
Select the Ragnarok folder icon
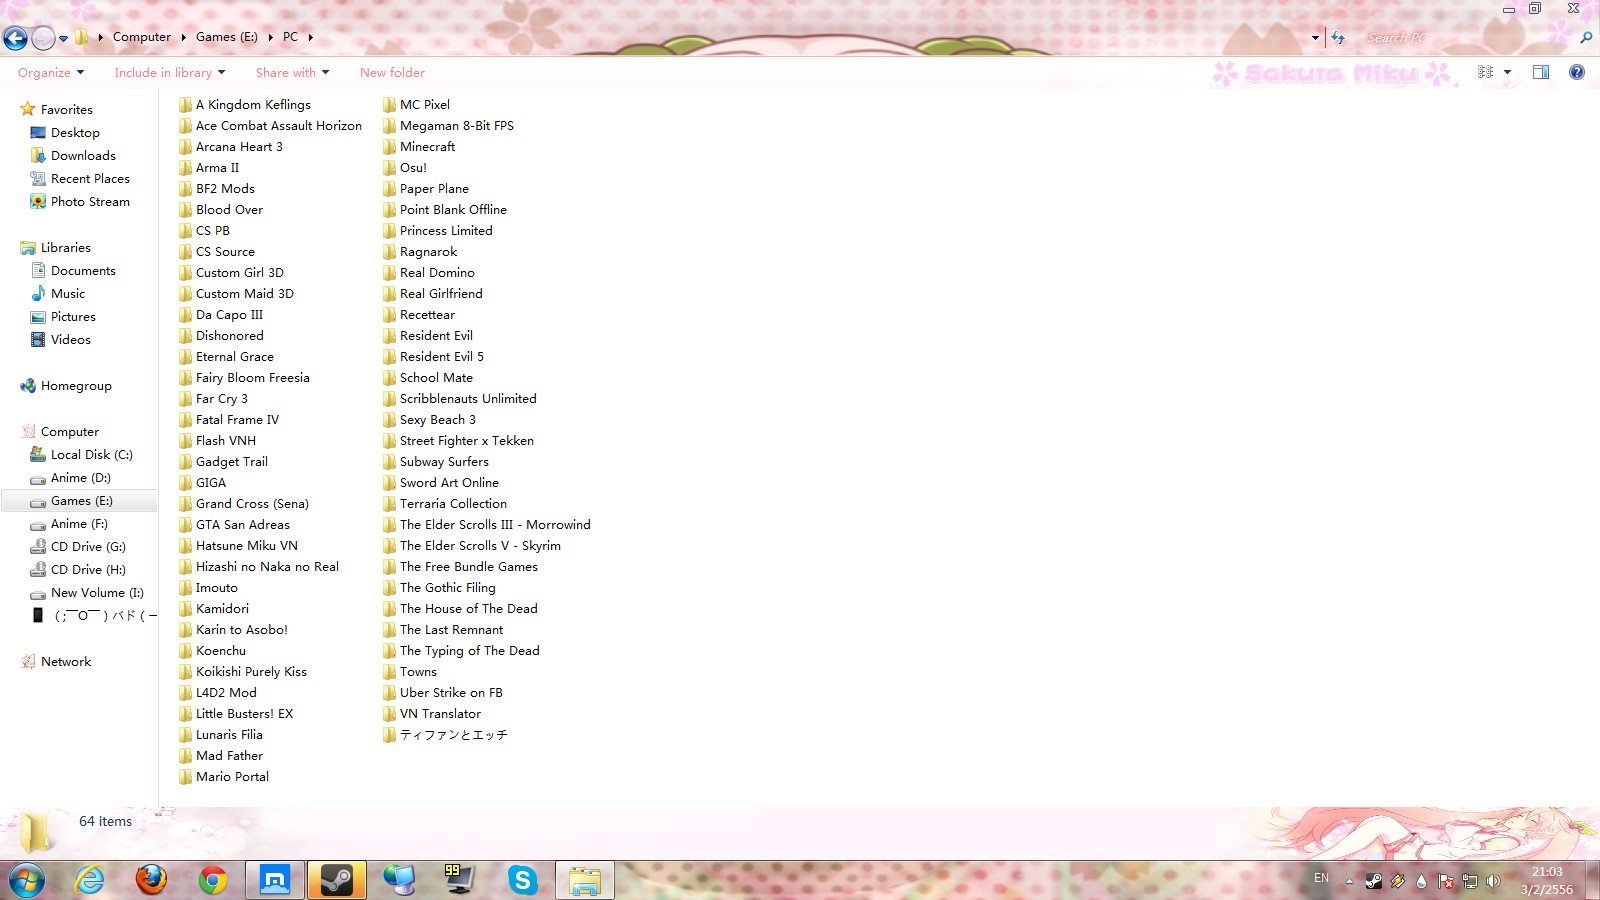pos(390,252)
